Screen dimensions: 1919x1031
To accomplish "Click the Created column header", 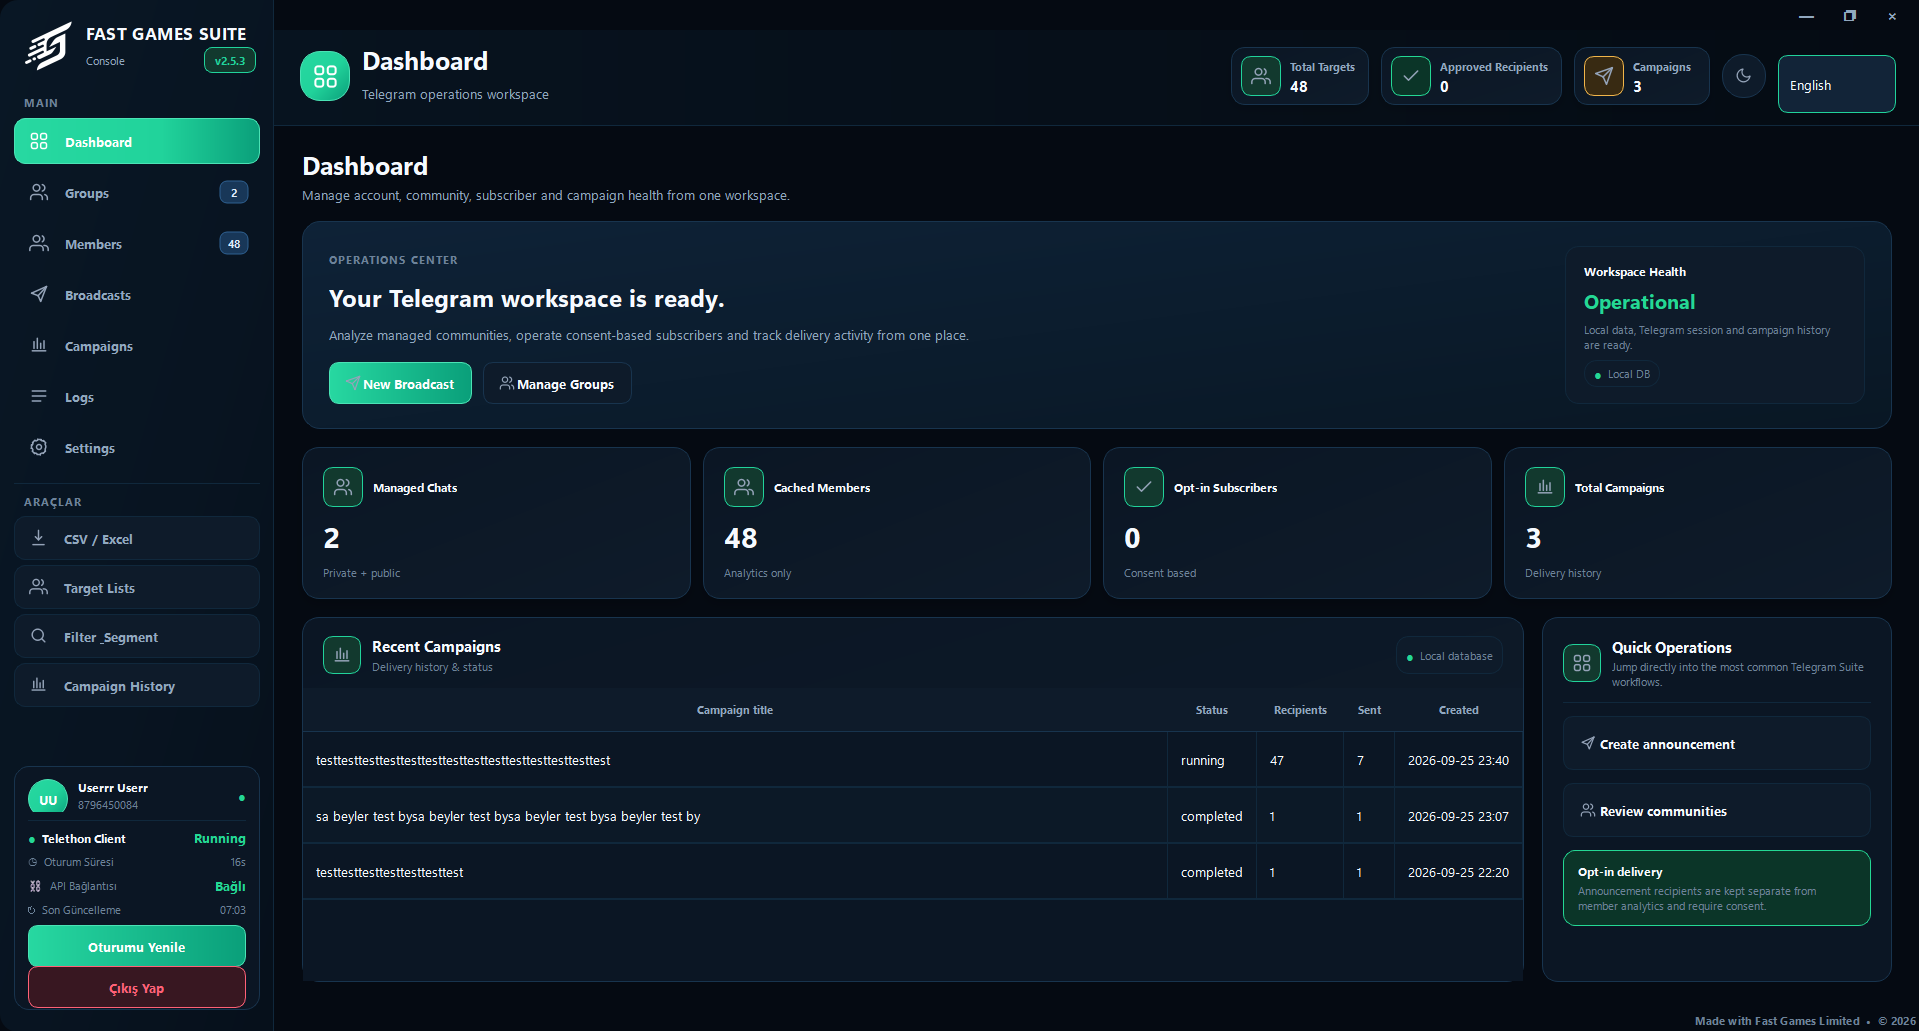I will pos(1458,710).
